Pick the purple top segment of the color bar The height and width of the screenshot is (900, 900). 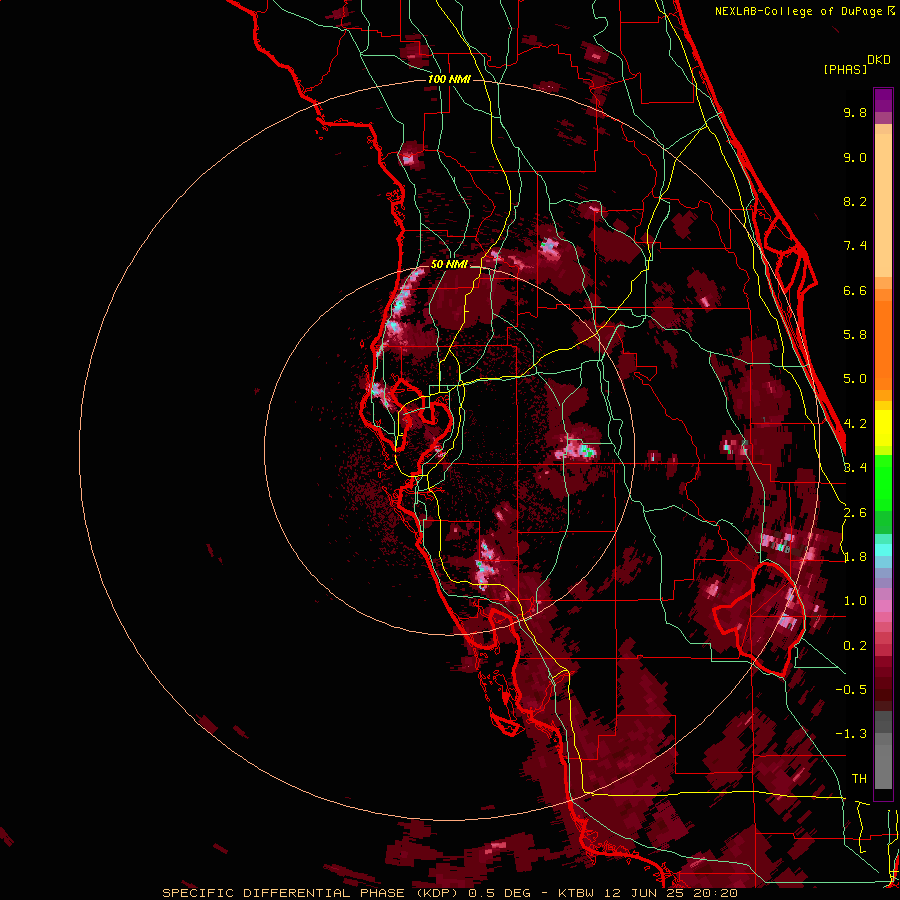coord(883,100)
